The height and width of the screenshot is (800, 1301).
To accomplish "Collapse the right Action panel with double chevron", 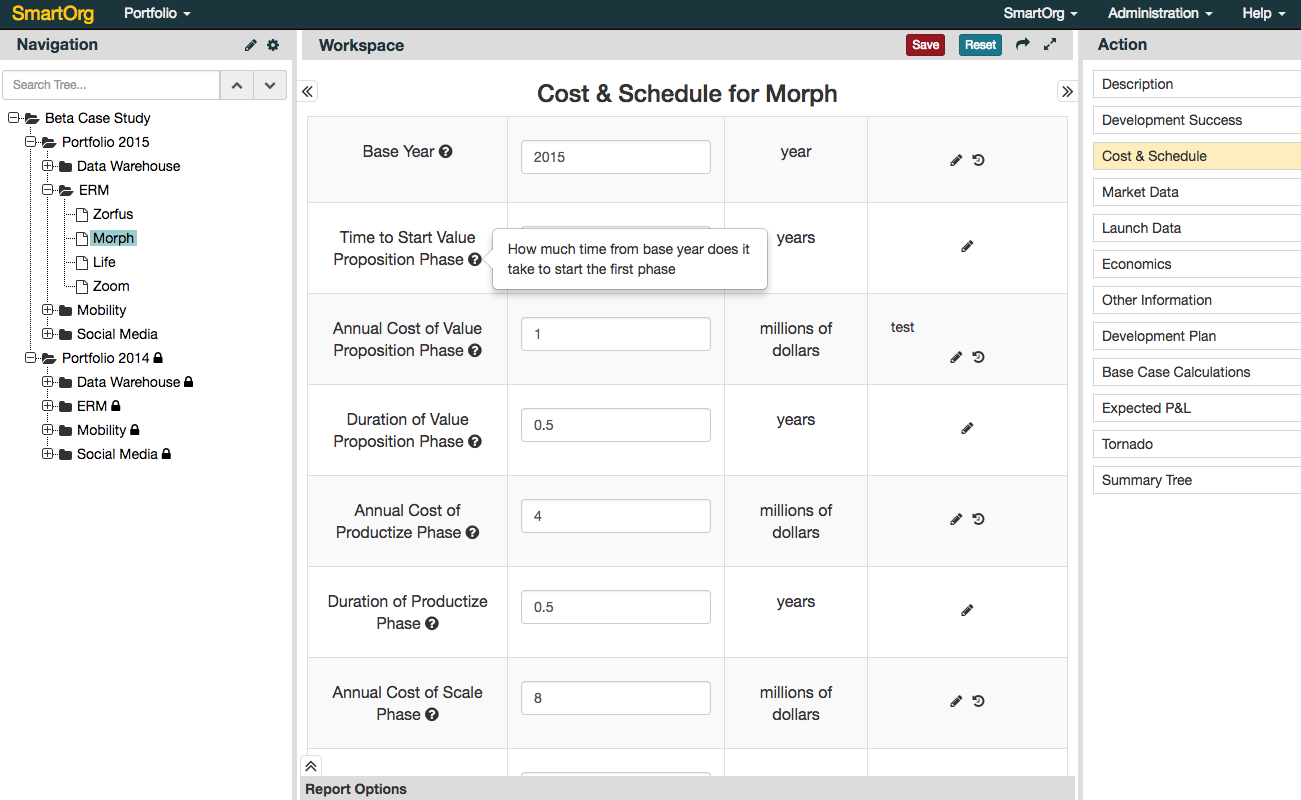I will point(1067,92).
